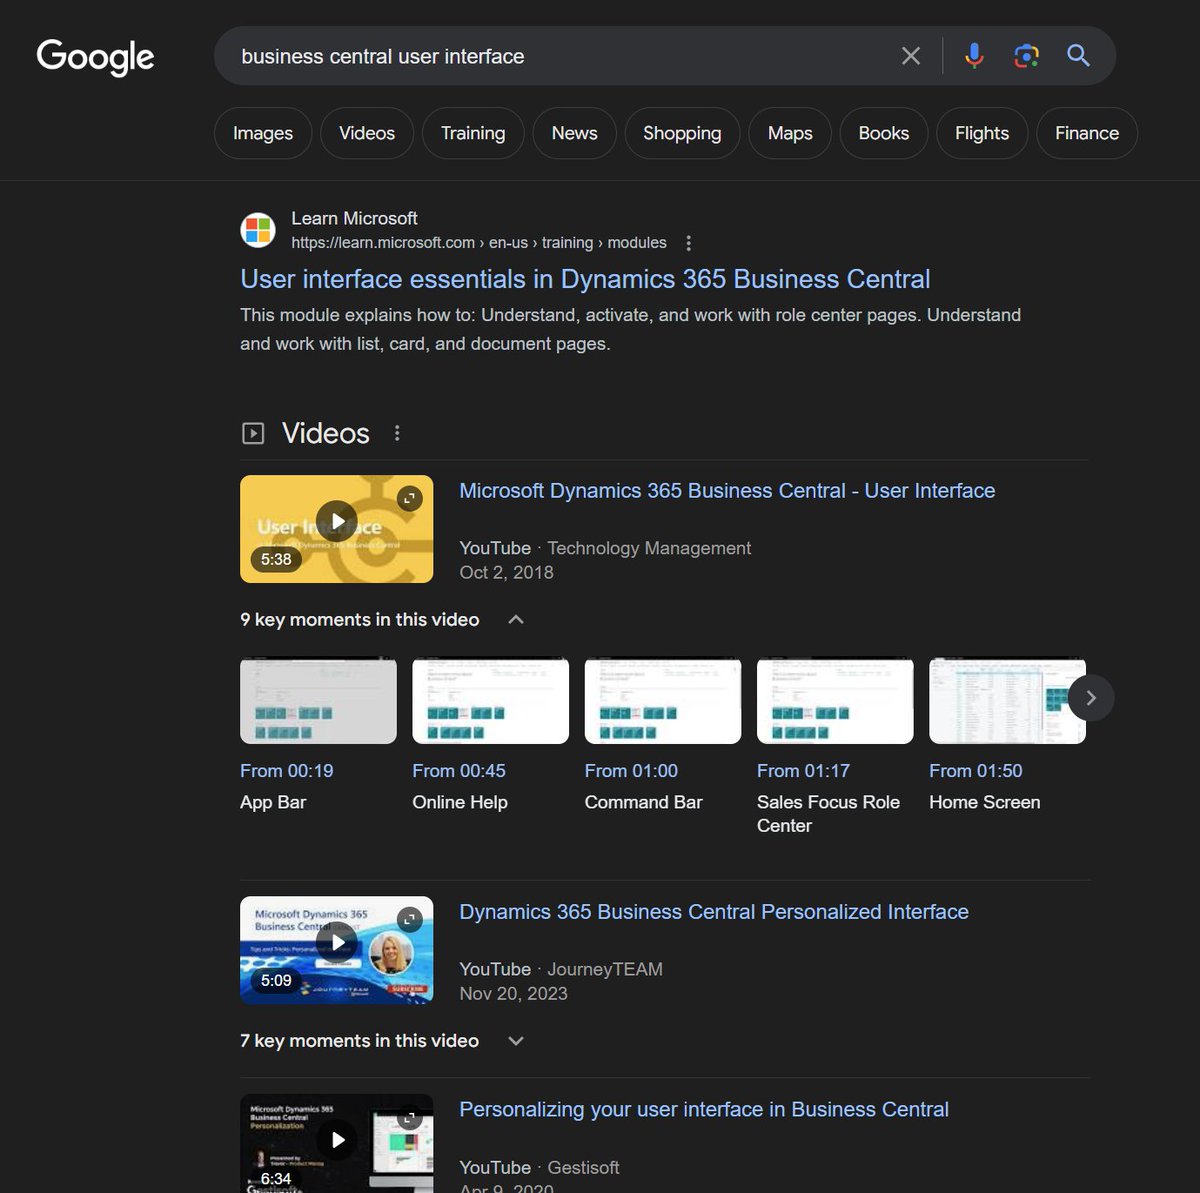Open Google Lens image search icon

[1026, 56]
